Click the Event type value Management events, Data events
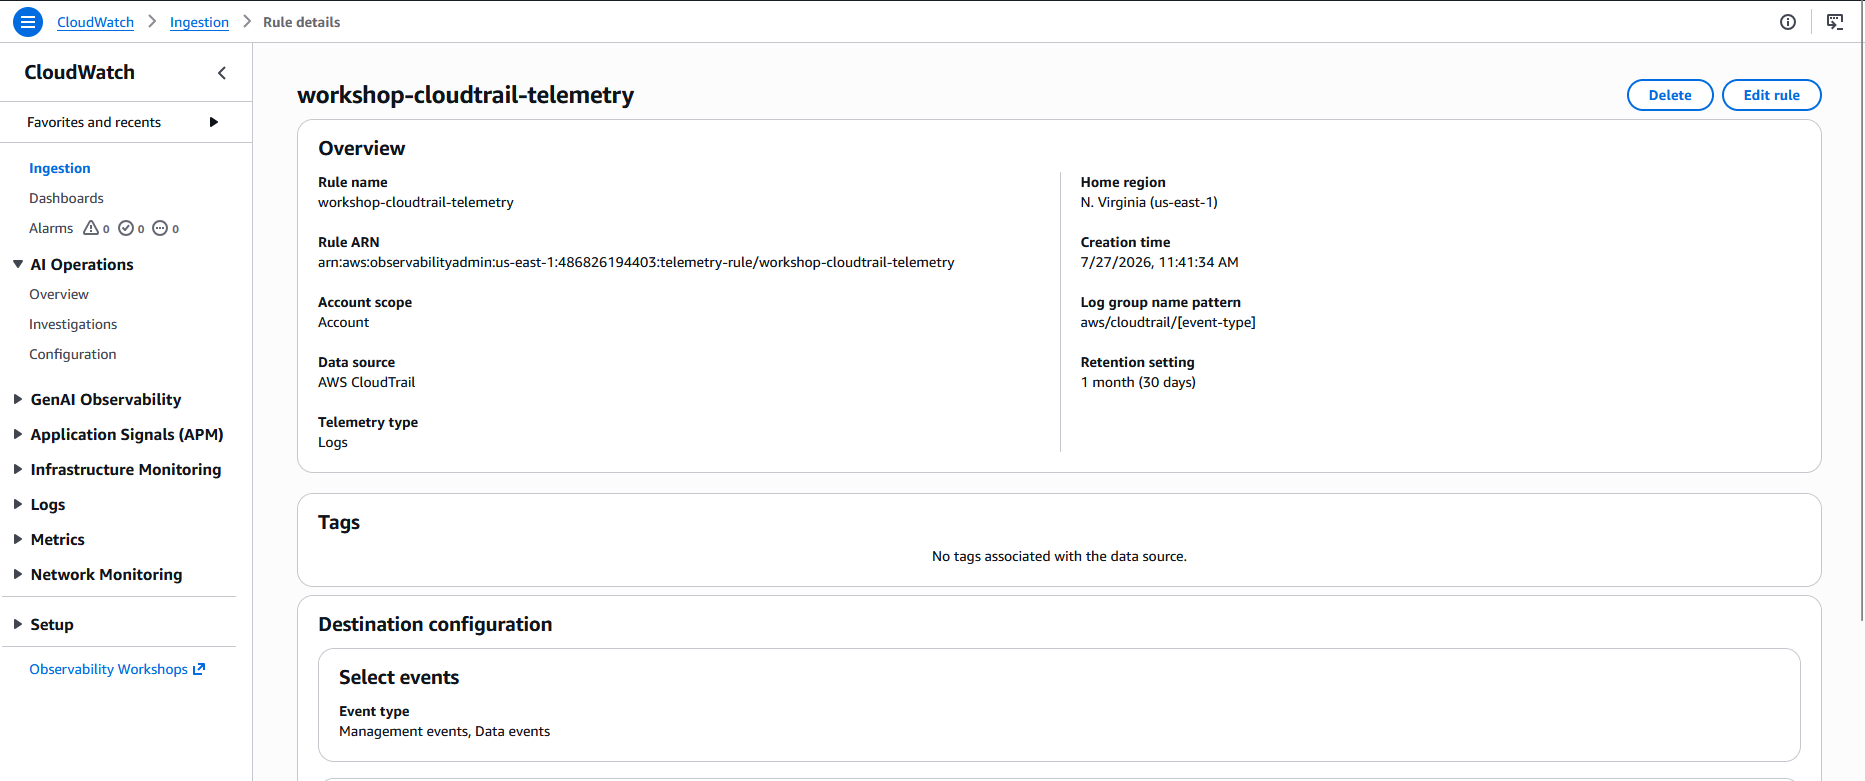The height and width of the screenshot is (781, 1865). pos(444,731)
